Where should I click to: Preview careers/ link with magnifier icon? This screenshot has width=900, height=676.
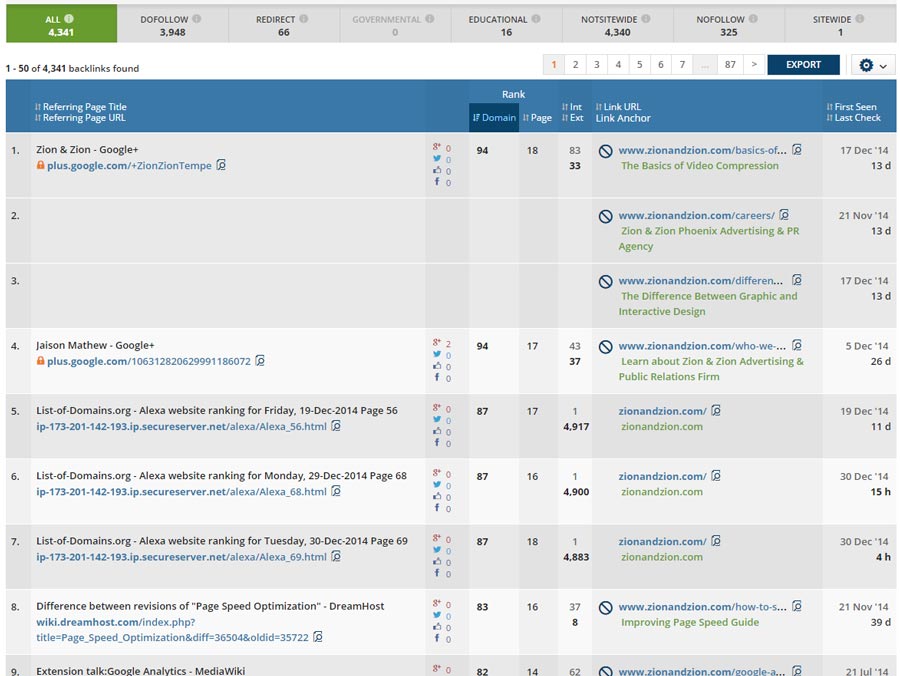pyautogui.click(x=784, y=215)
